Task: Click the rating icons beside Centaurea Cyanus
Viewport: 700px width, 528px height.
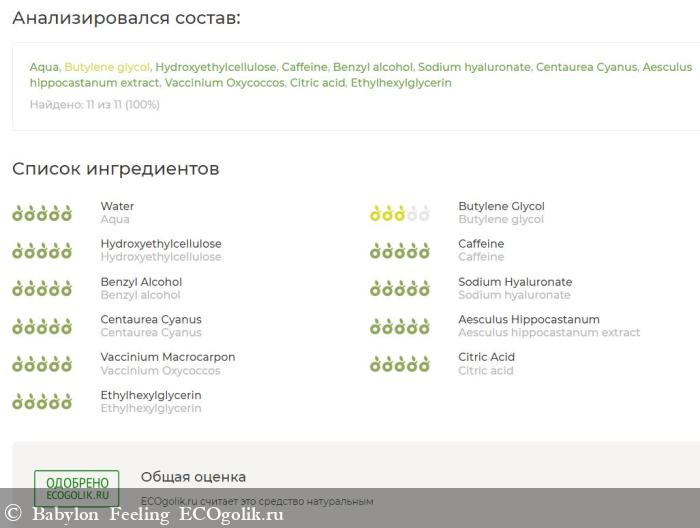Action: (42, 327)
